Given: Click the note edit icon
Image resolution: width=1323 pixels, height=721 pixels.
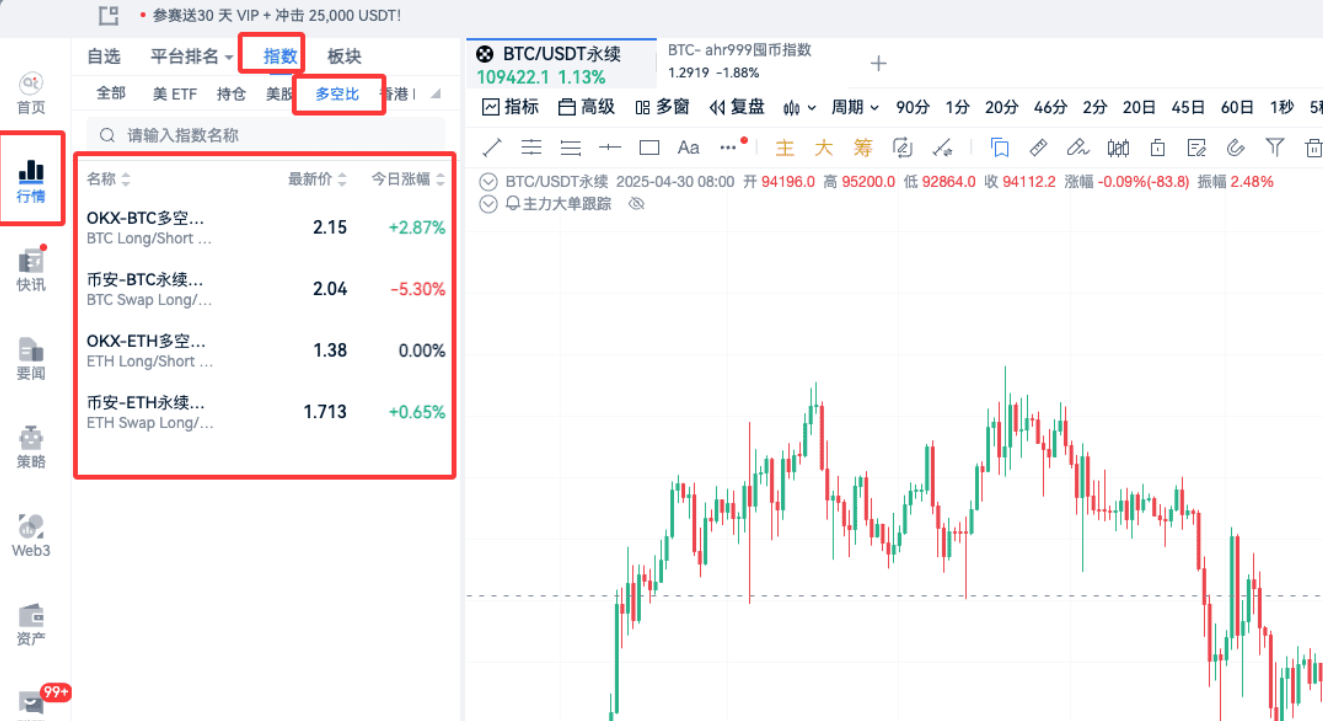Looking at the screenshot, I should tap(1196, 148).
